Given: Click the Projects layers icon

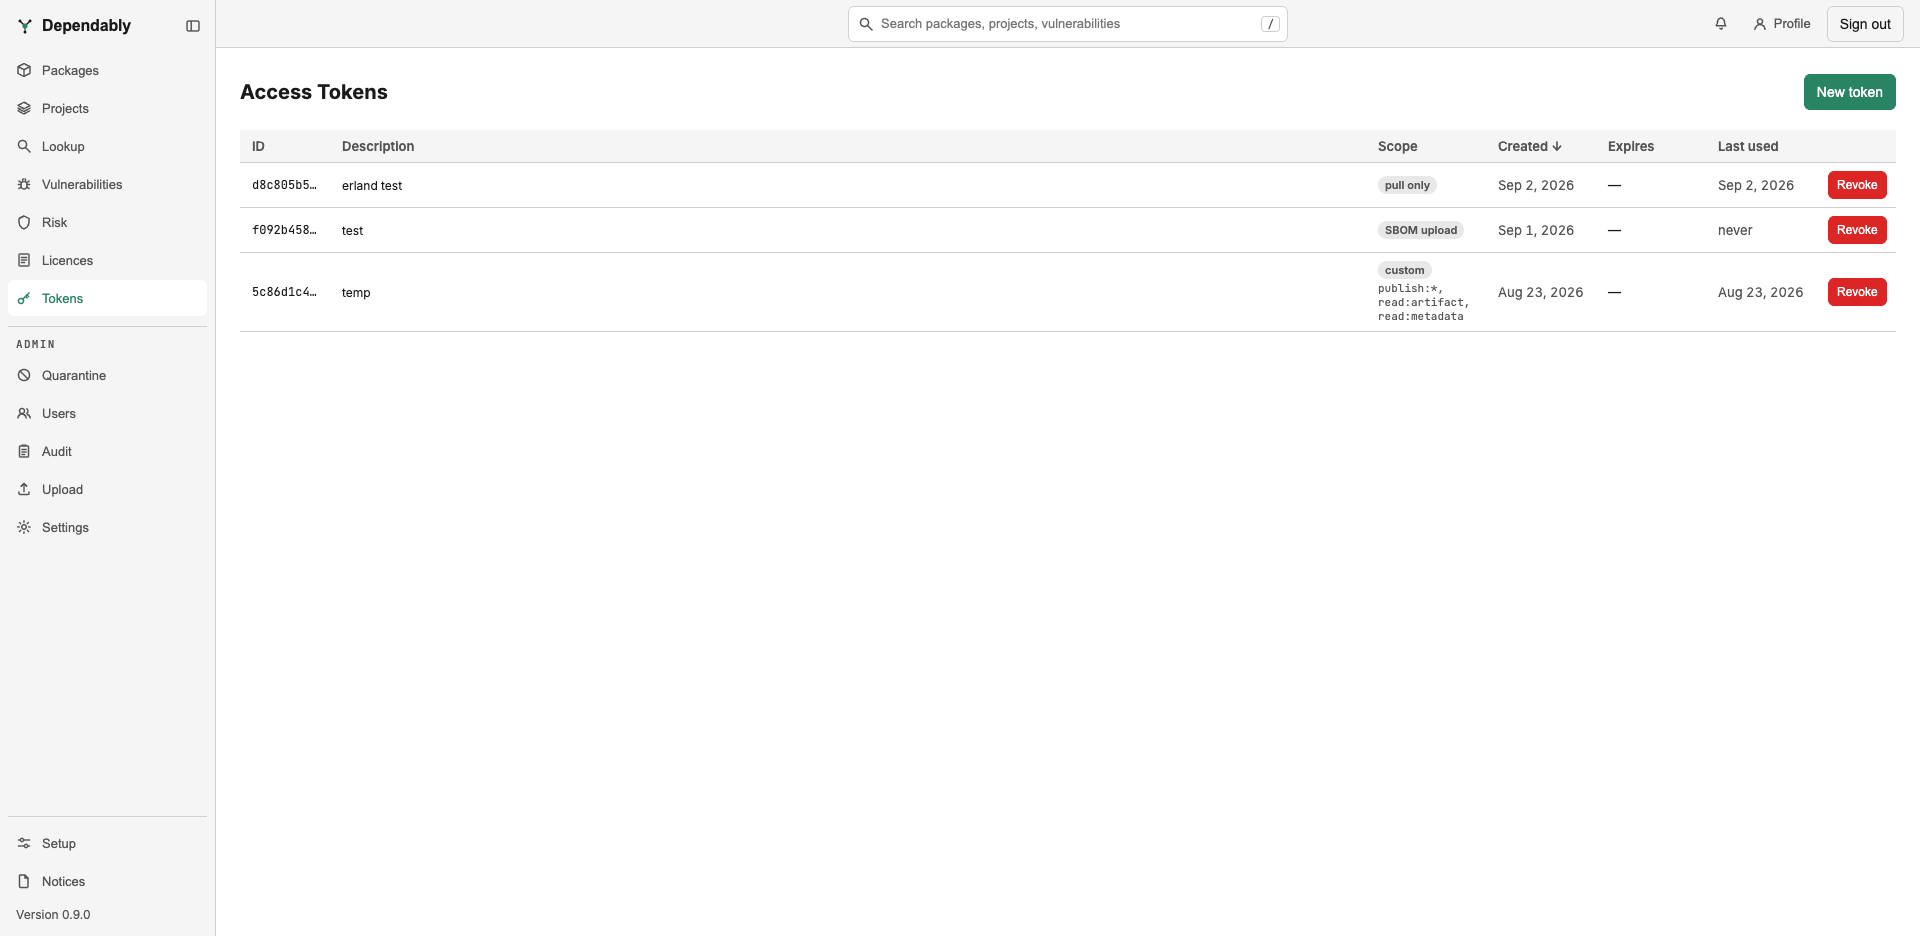Looking at the screenshot, I should [x=24, y=108].
